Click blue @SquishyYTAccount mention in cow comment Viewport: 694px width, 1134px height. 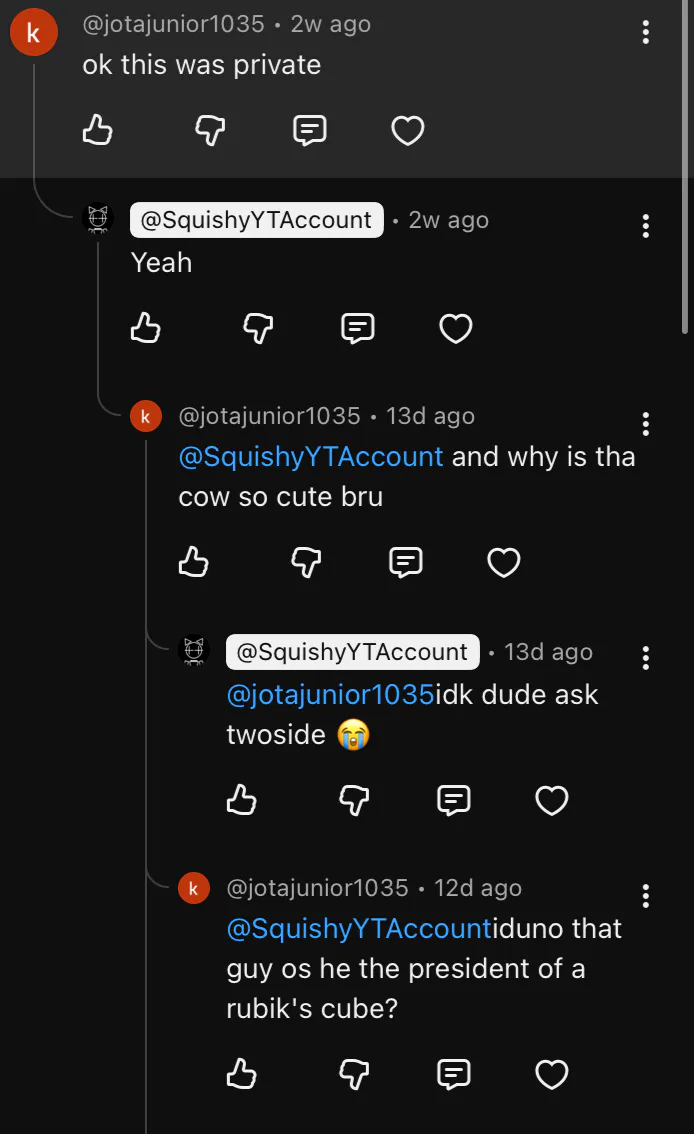click(310, 457)
